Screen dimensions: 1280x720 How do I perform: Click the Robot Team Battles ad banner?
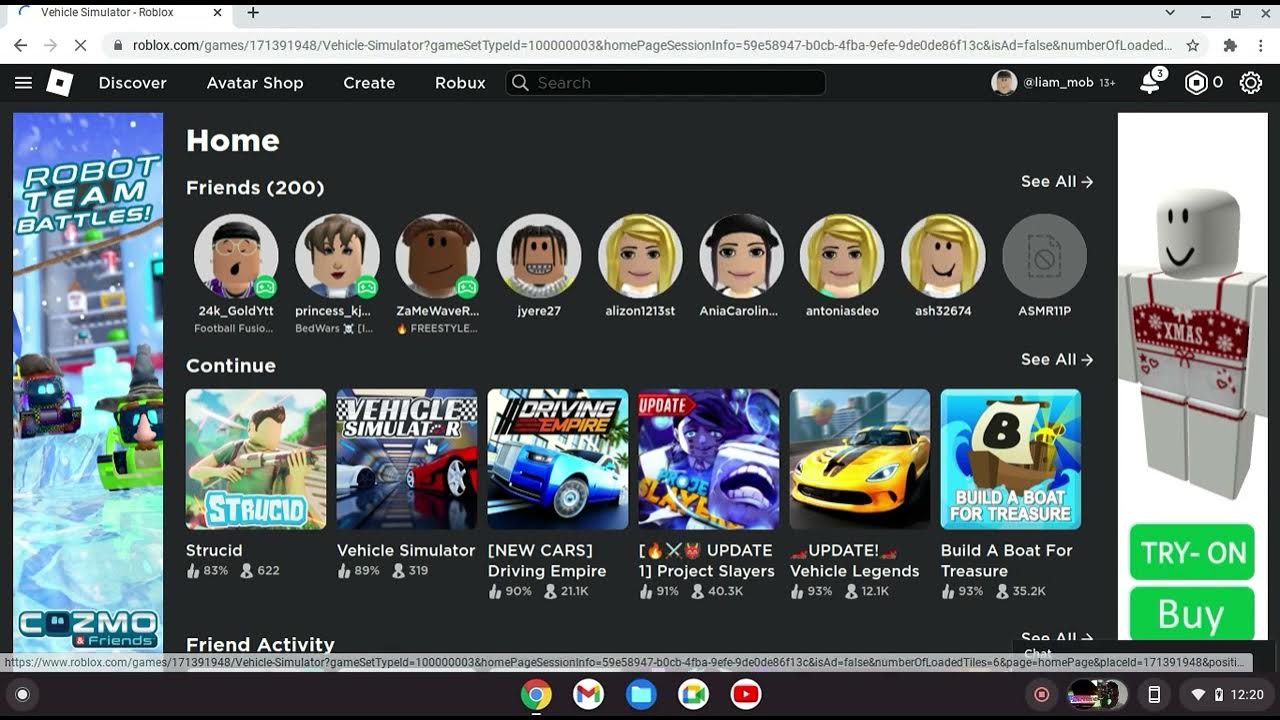[88, 383]
